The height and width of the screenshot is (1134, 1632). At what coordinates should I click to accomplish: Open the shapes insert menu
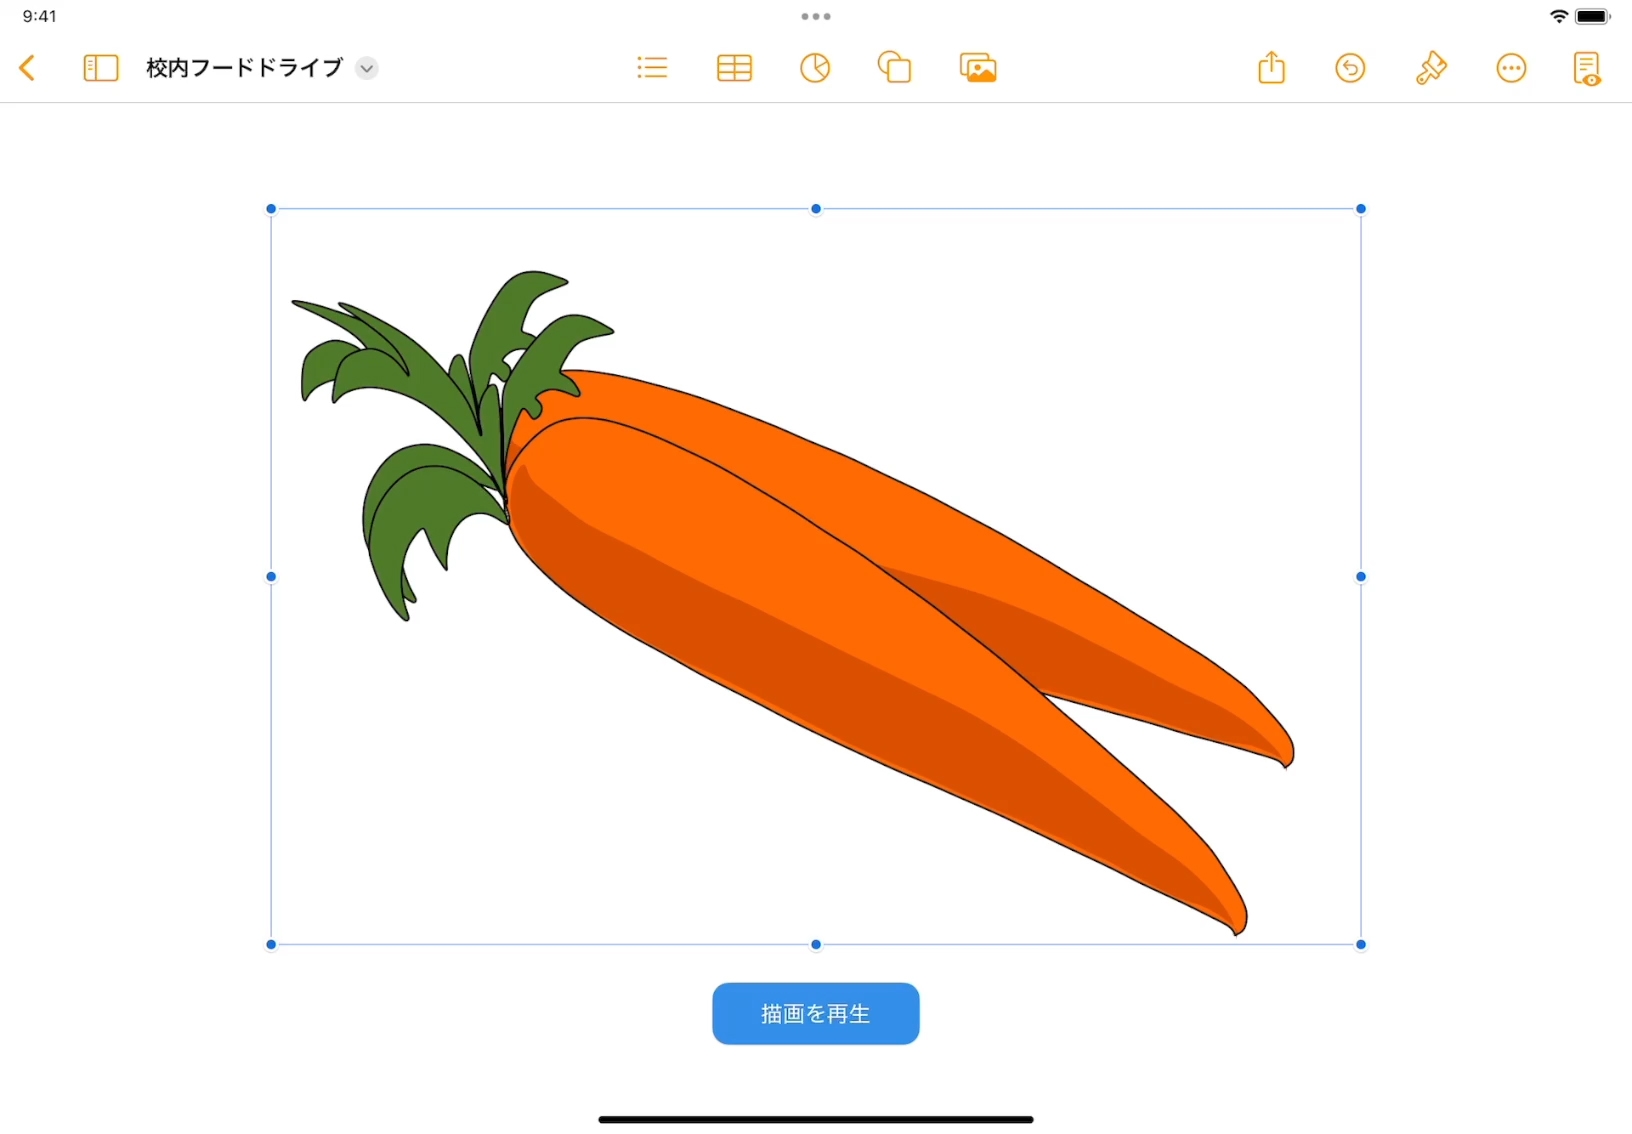point(895,68)
